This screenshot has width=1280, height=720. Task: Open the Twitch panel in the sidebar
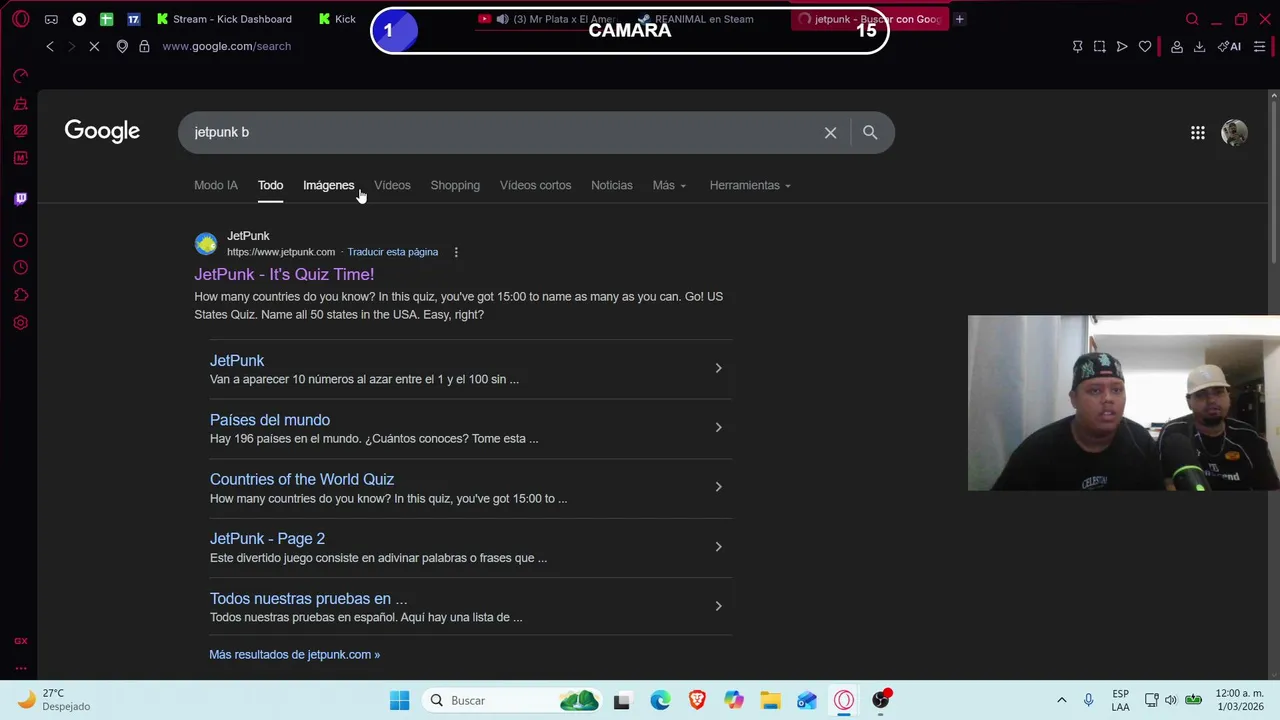(20, 199)
